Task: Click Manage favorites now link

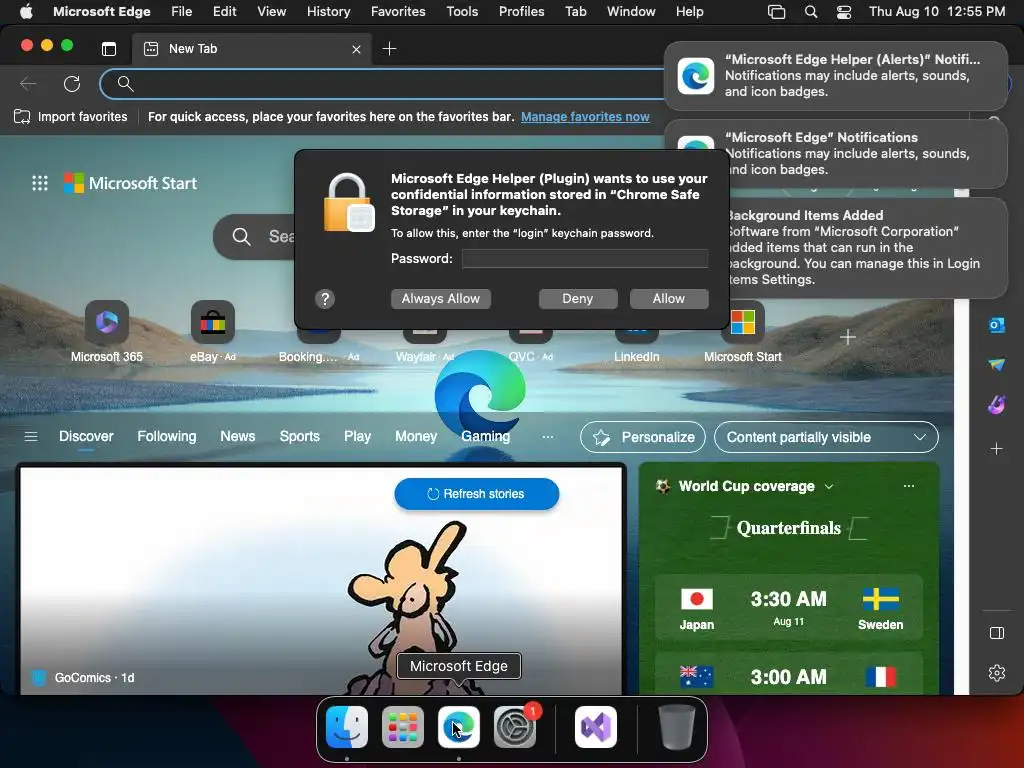Action: pyautogui.click(x=585, y=117)
